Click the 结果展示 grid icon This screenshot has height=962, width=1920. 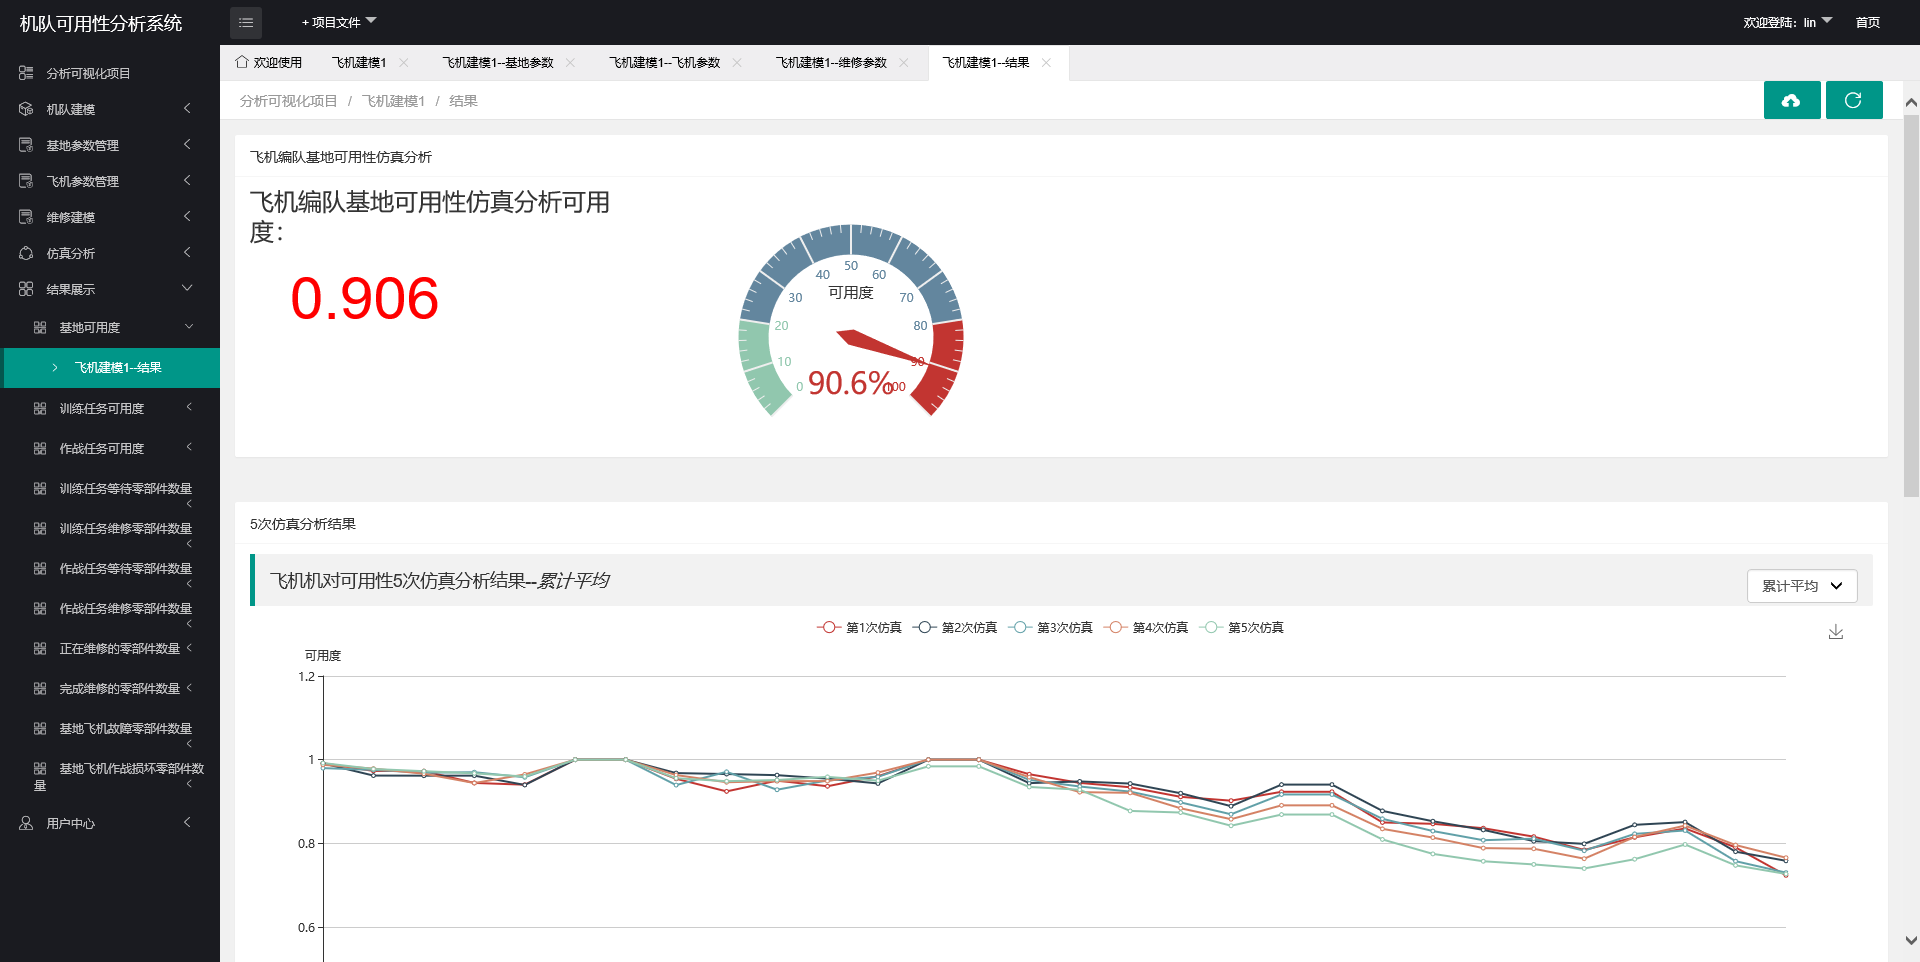26,289
